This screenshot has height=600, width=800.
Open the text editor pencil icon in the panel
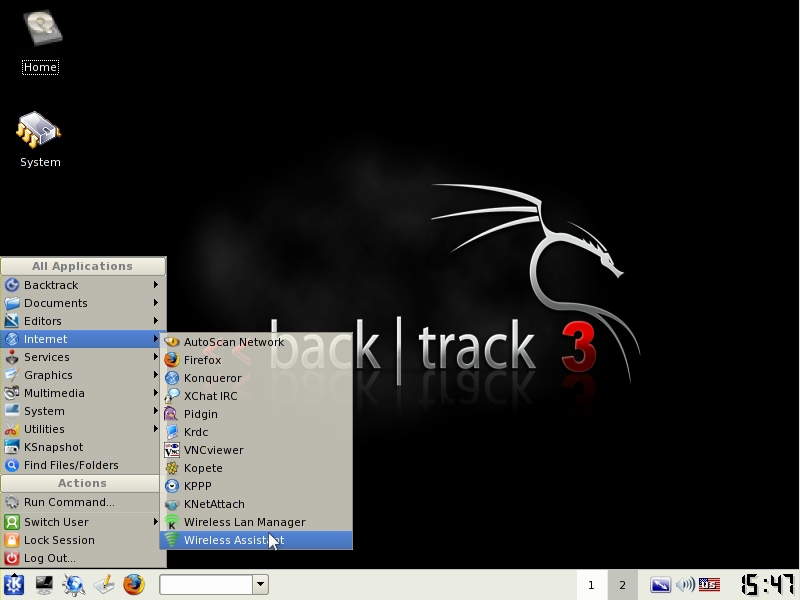tap(104, 585)
